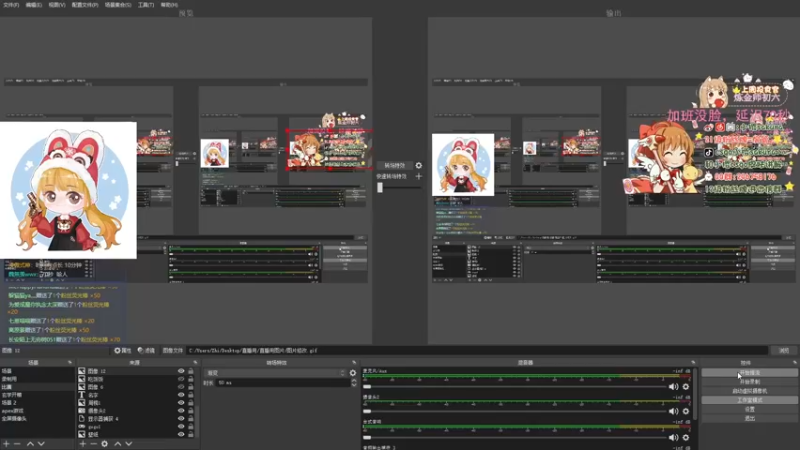Image resolution: width=800 pixels, height=450 pixels.
Task: Click the 启动虚拟摄像机 button
Action: pos(749,391)
